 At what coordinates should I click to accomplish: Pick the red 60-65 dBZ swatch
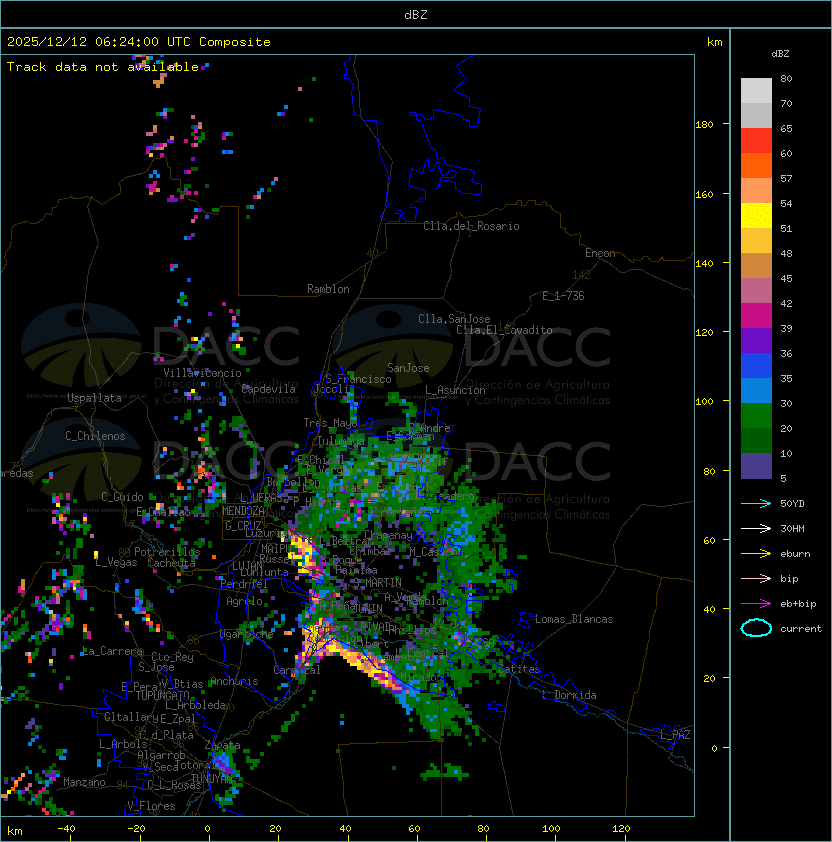(756, 141)
